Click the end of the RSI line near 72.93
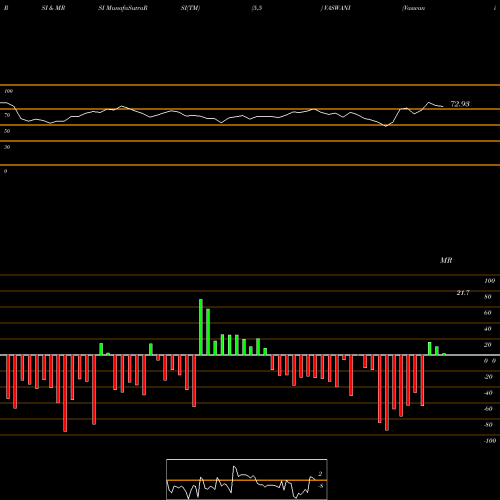This screenshot has height=500, width=500. click(443, 107)
